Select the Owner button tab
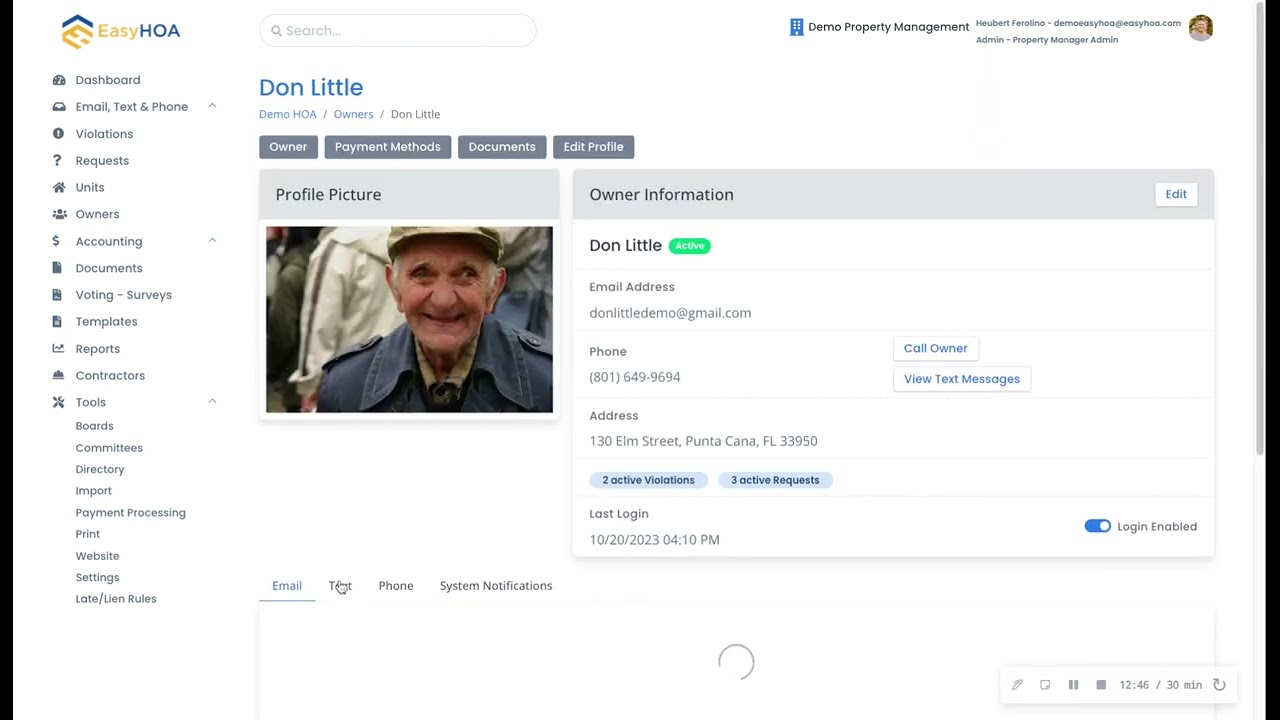Screen dimensions: 1280x720 [x=288, y=147]
